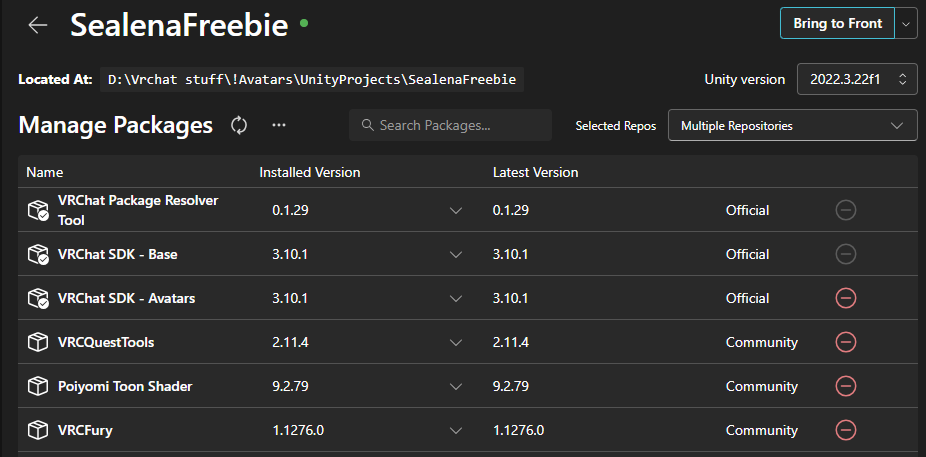Open the Manage Packages more options menu
Screen dimensions: 926x457
pyautogui.click(x=279, y=125)
